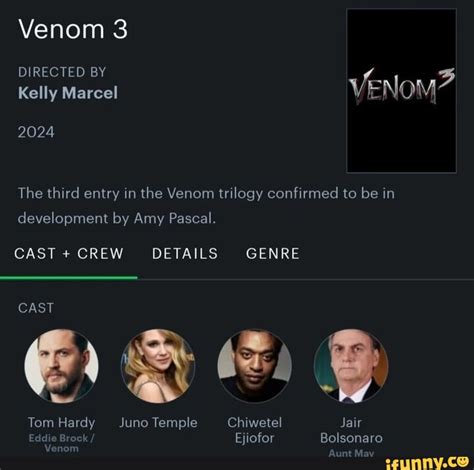Open the Venom 3 poster image

[401, 91]
